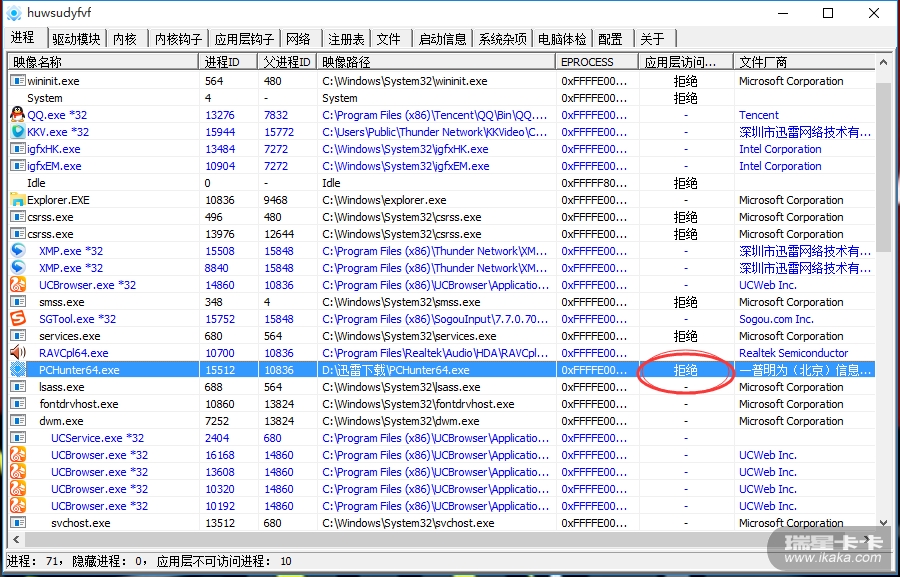
Task: Click the smss.exe process icon
Action: pyautogui.click(x=18, y=302)
